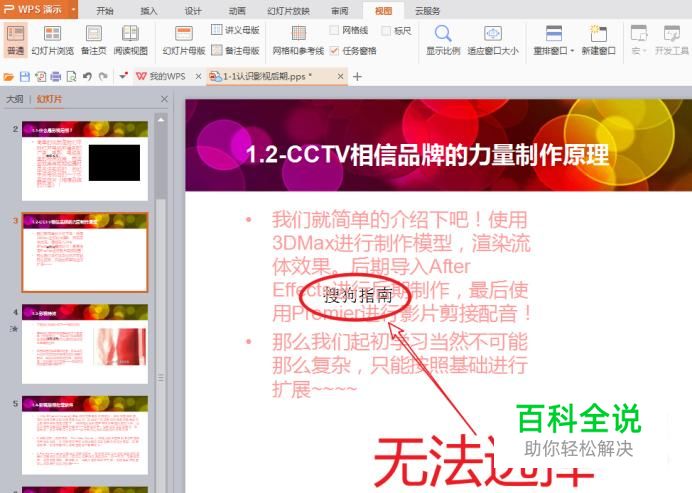The image size is (692, 493).
Task: Open Slide Master (幻灯片母版)
Action: [x=184, y=40]
